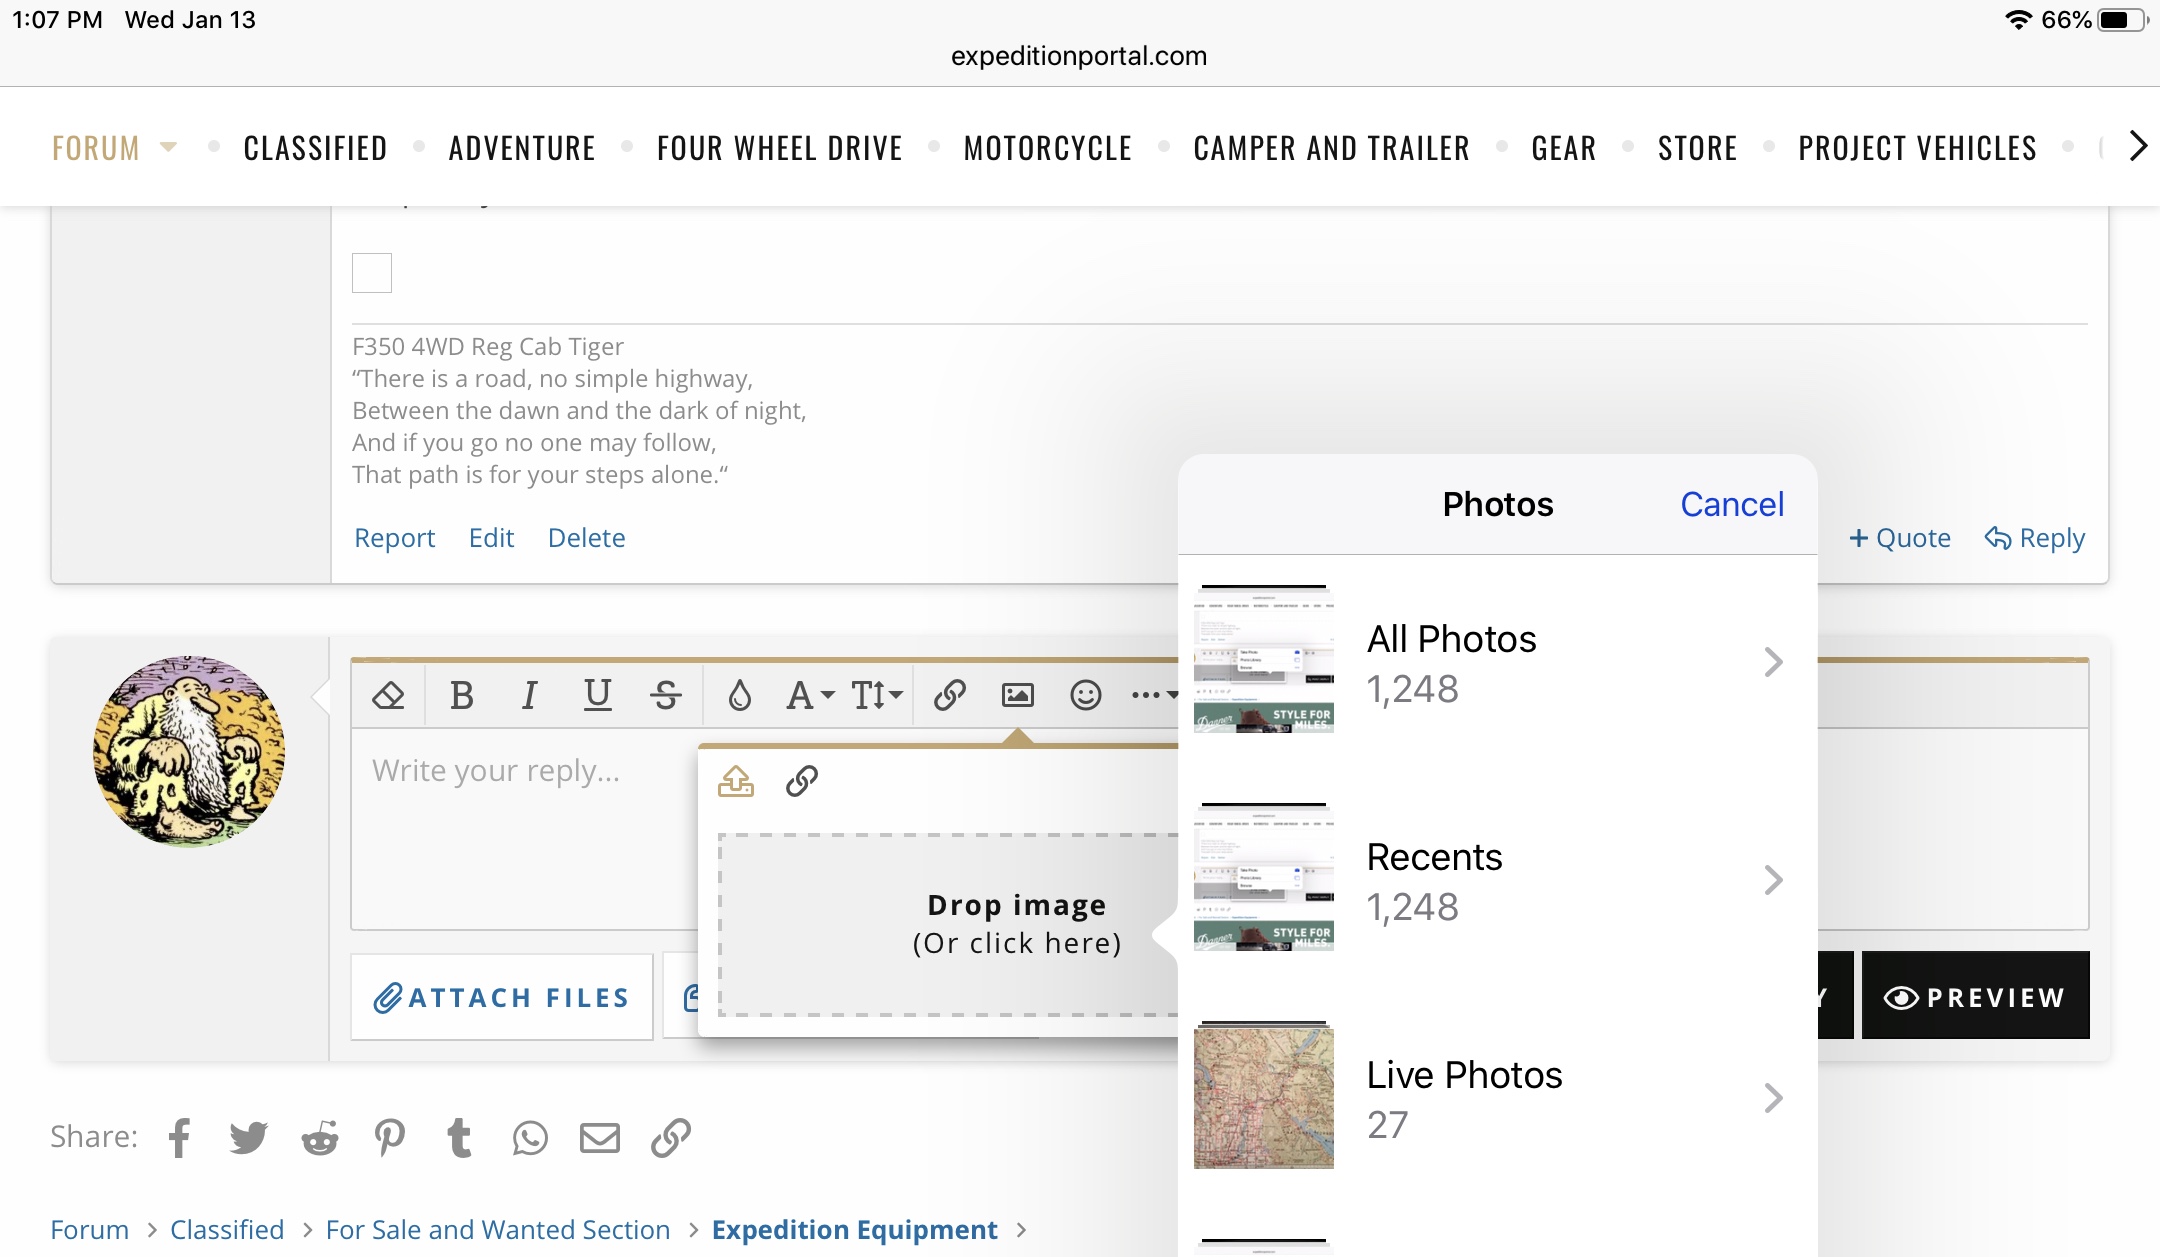
Task: Open the Store nav menu
Action: pos(1697,148)
